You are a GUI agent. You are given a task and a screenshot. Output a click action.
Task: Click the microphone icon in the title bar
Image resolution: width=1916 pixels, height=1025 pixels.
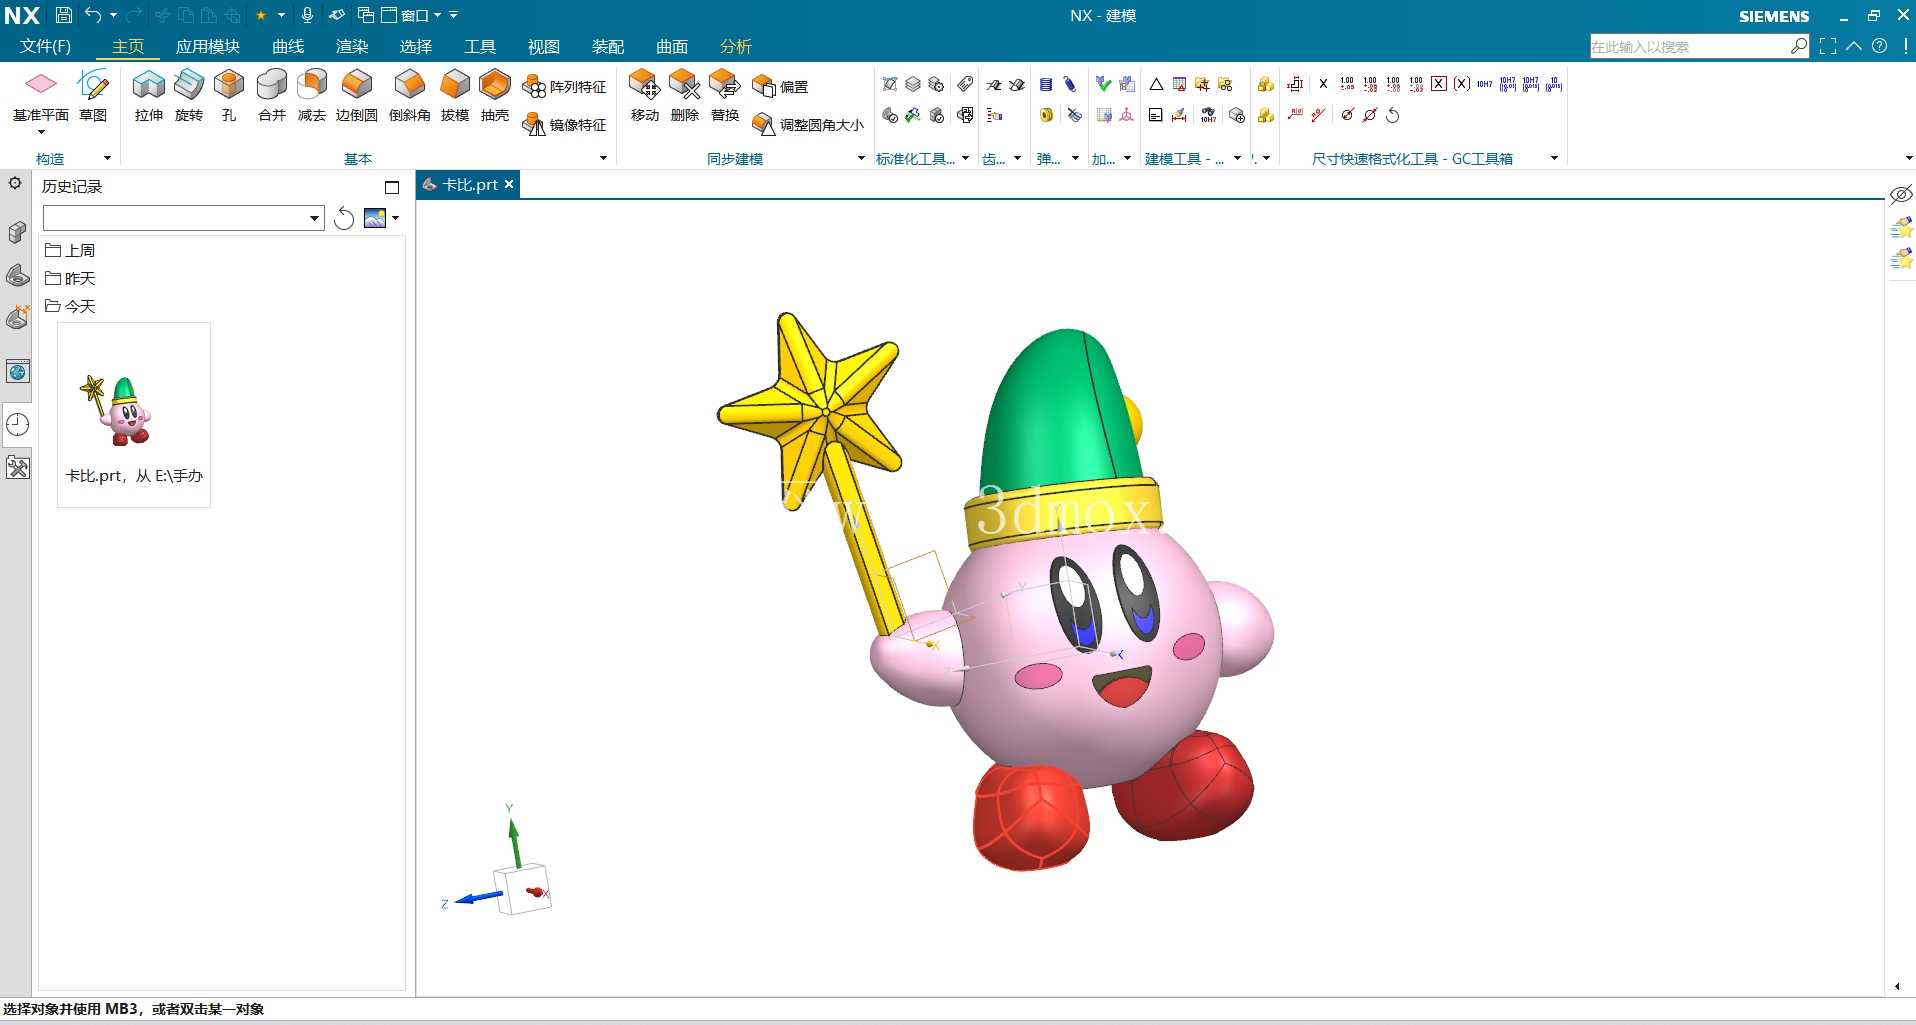308,15
